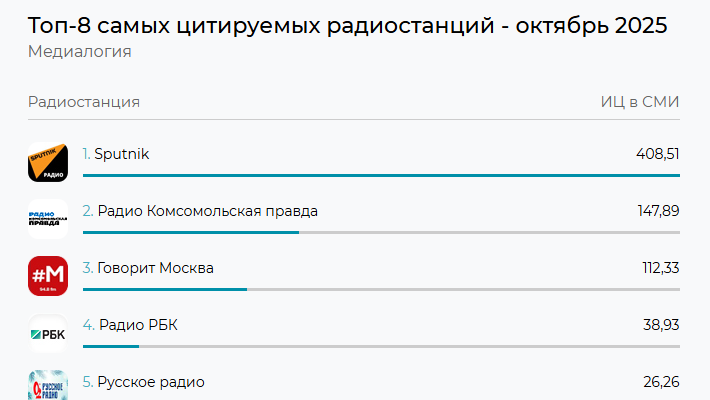Click the Медиалогия source subtitle
This screenshot has width=710, height=400.
(x=80, y=52)
